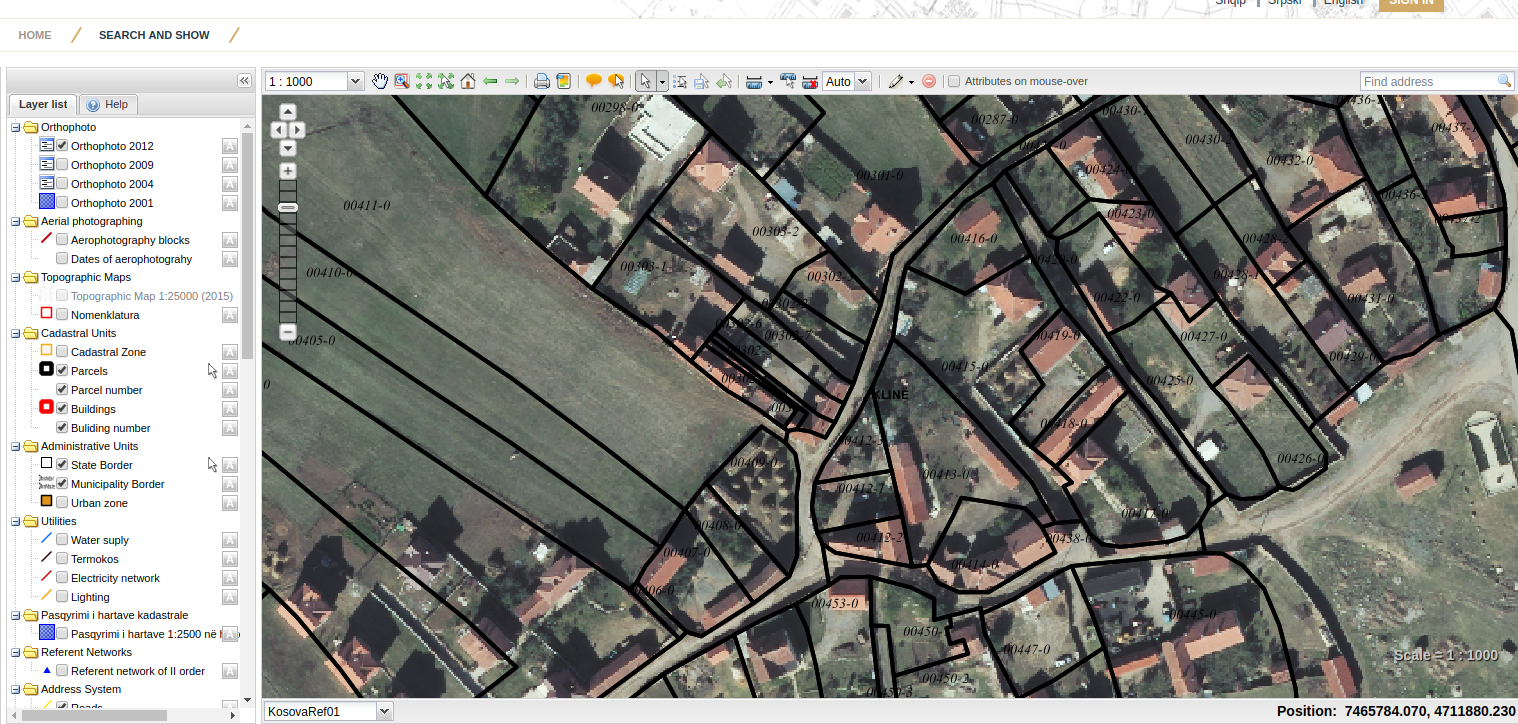The image size is (1518, 724).
Task: Go forward to next map view
Action: click(x=512, y=81)
